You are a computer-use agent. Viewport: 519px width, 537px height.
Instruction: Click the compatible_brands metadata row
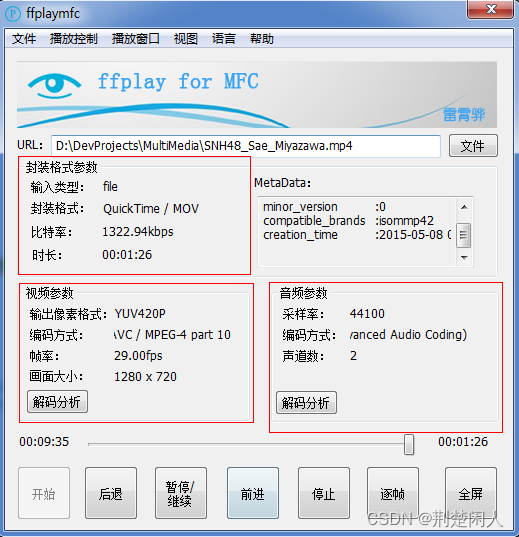[x=348, y=221]
